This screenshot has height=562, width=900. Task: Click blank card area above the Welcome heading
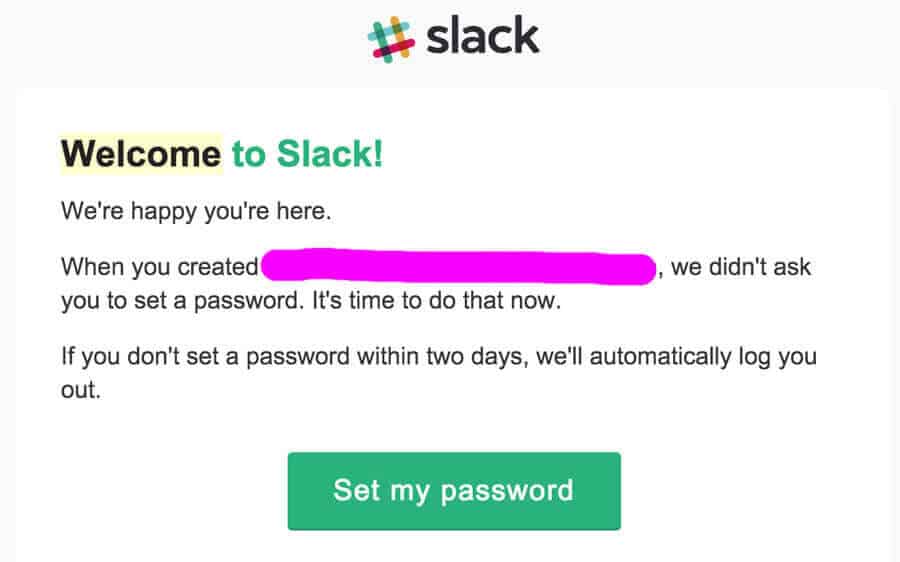(x=451, y=110)
